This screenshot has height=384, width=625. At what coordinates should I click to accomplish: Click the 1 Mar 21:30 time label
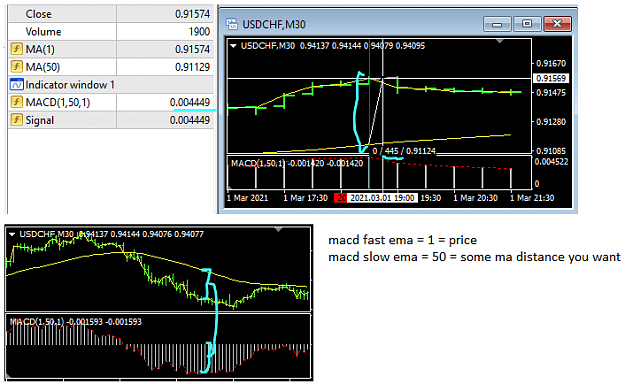pos(532,198)
